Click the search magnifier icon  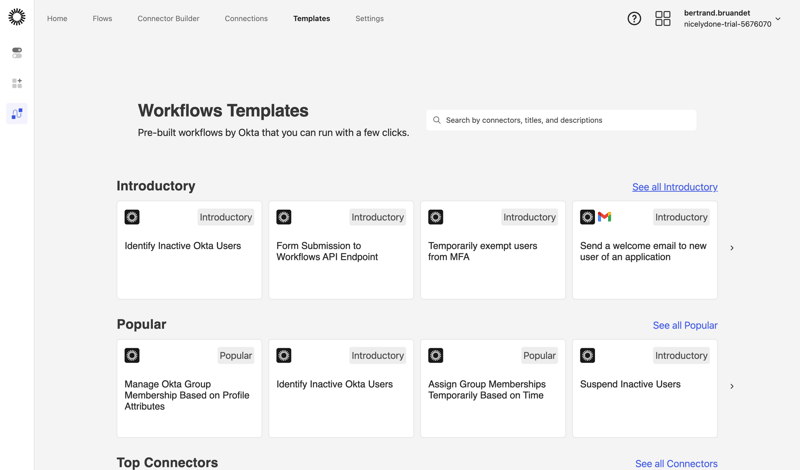click(437, 120)
